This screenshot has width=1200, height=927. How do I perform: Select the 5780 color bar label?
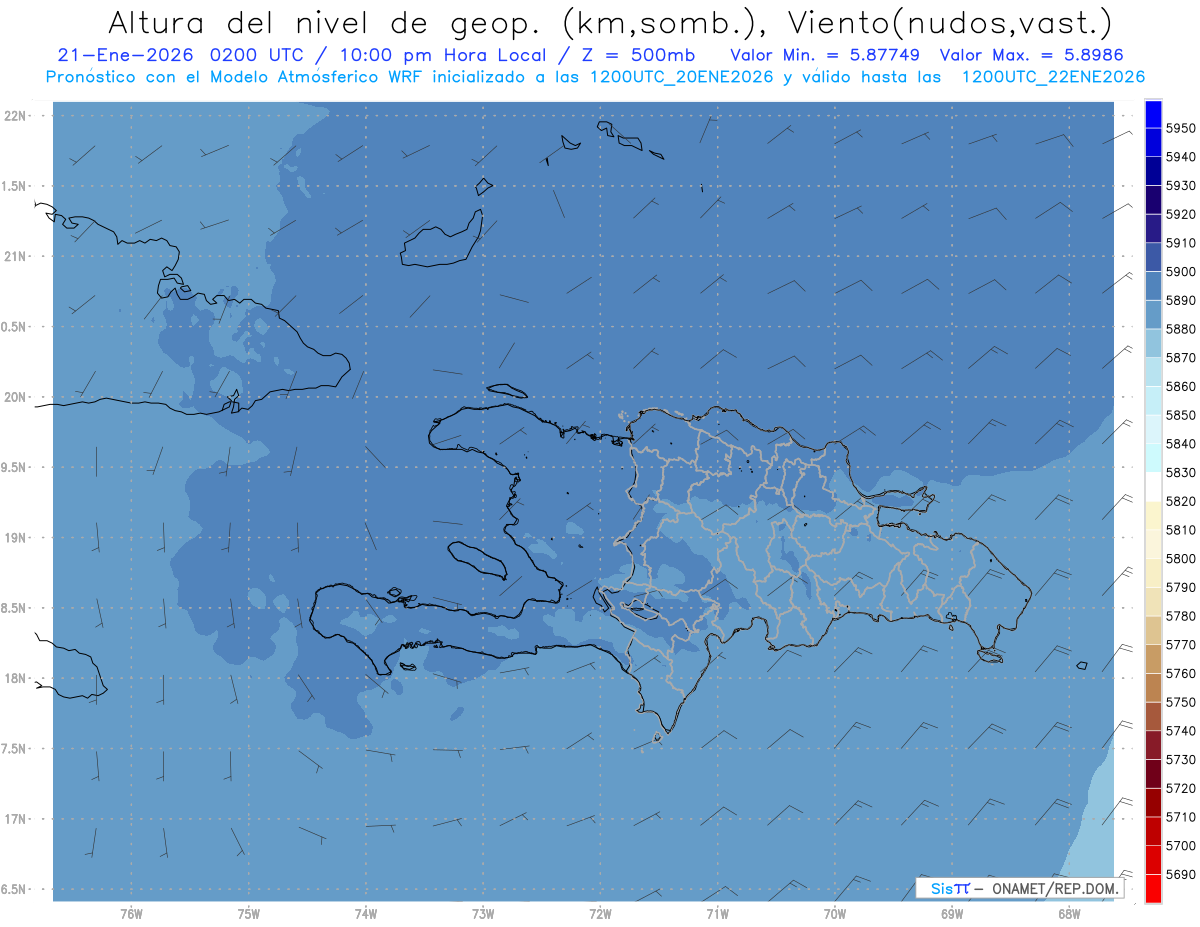pyautogui.click(x=1180, y=615)
